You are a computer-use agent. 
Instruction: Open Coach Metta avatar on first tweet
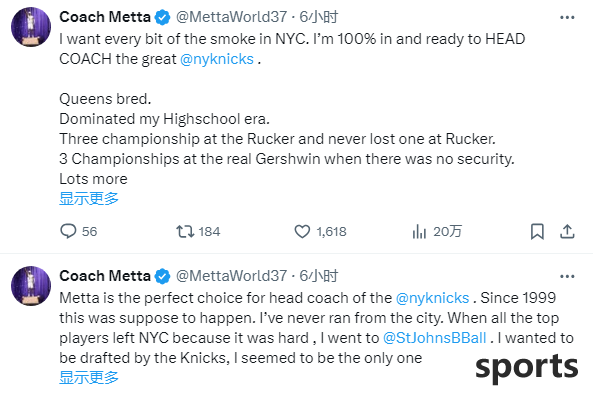pyautogui.click(x=31, y=27)
